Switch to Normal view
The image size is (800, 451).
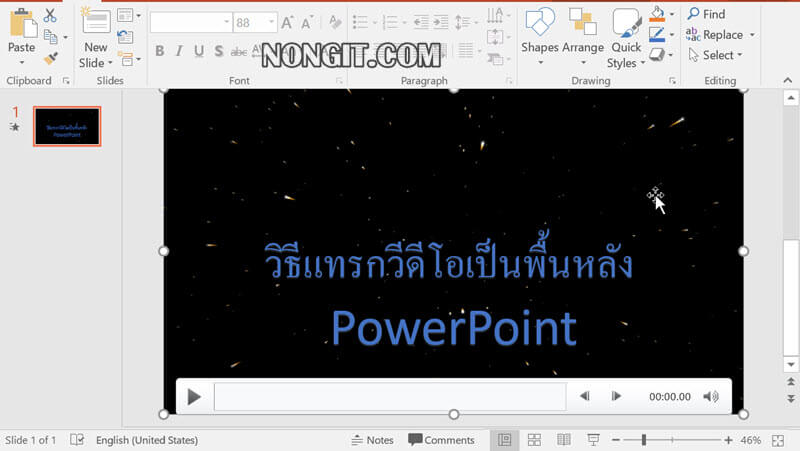pyautogui.click(x=504, y=440)
